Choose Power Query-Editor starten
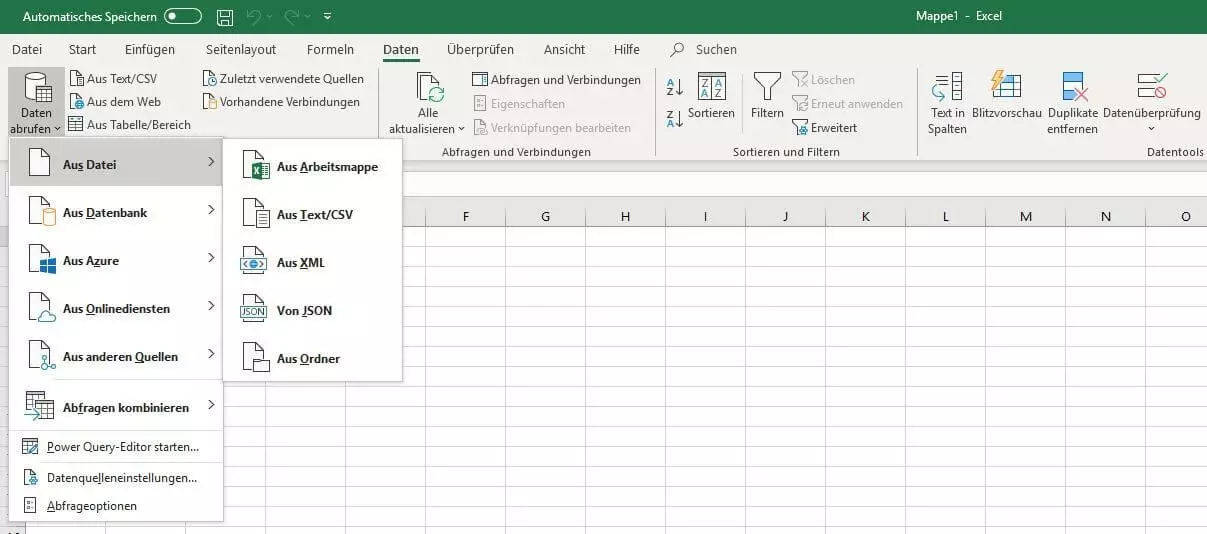The image size is (1207, 534). [116, 447]
